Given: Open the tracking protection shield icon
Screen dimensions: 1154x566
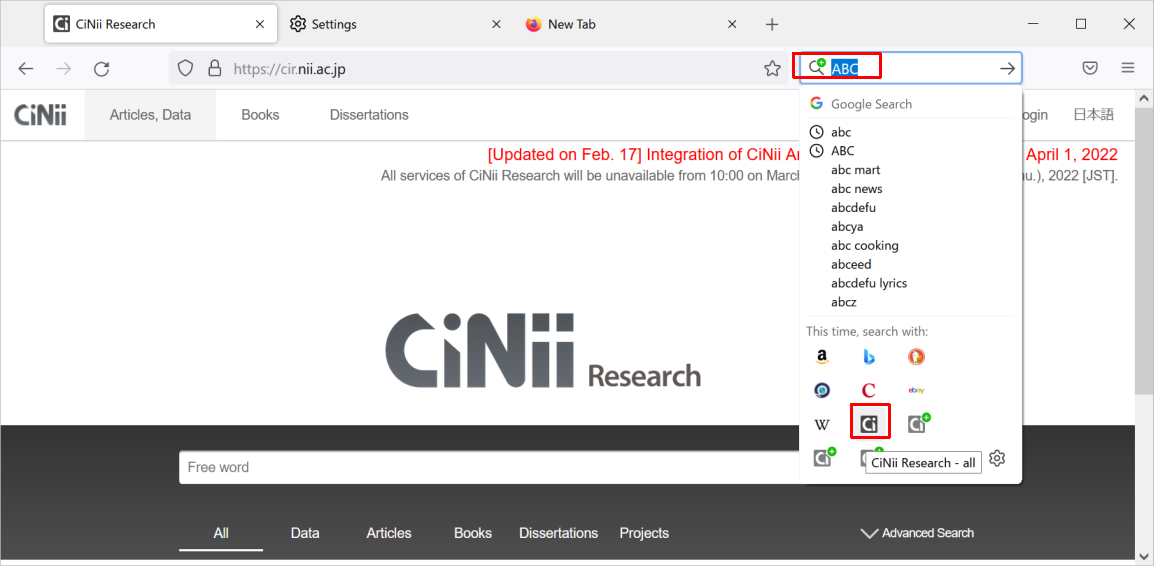Looking at the screenshot, I should click(x=185, y=68).
